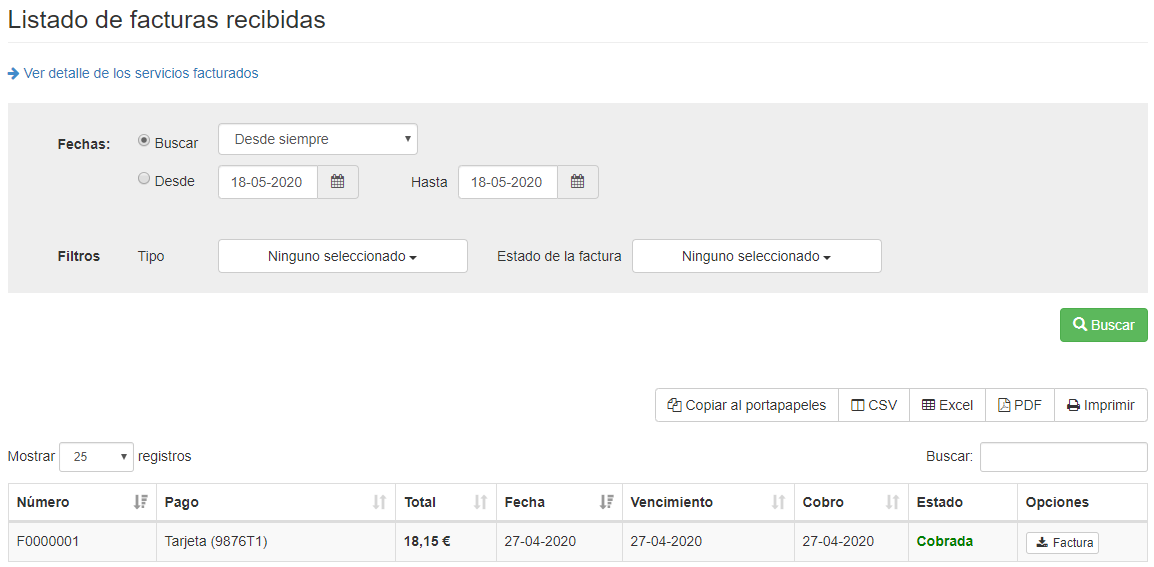Select the Buscar radio option
This screenshot has width=1154, height=567.
144,141
